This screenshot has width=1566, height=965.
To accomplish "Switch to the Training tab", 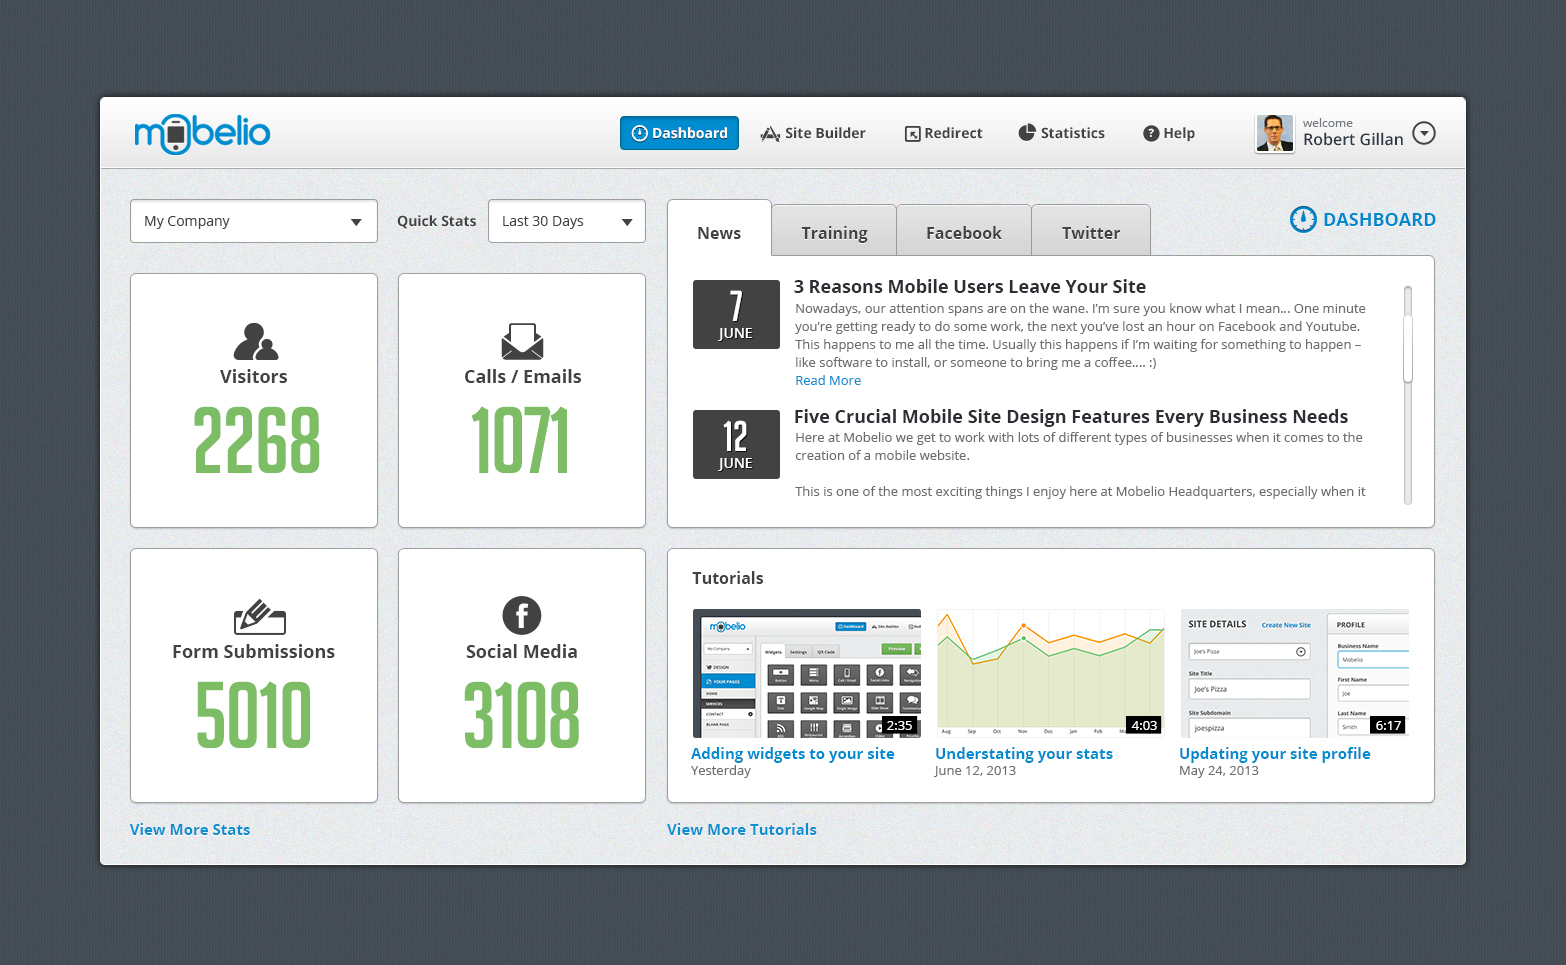I will tap(834, 233).
